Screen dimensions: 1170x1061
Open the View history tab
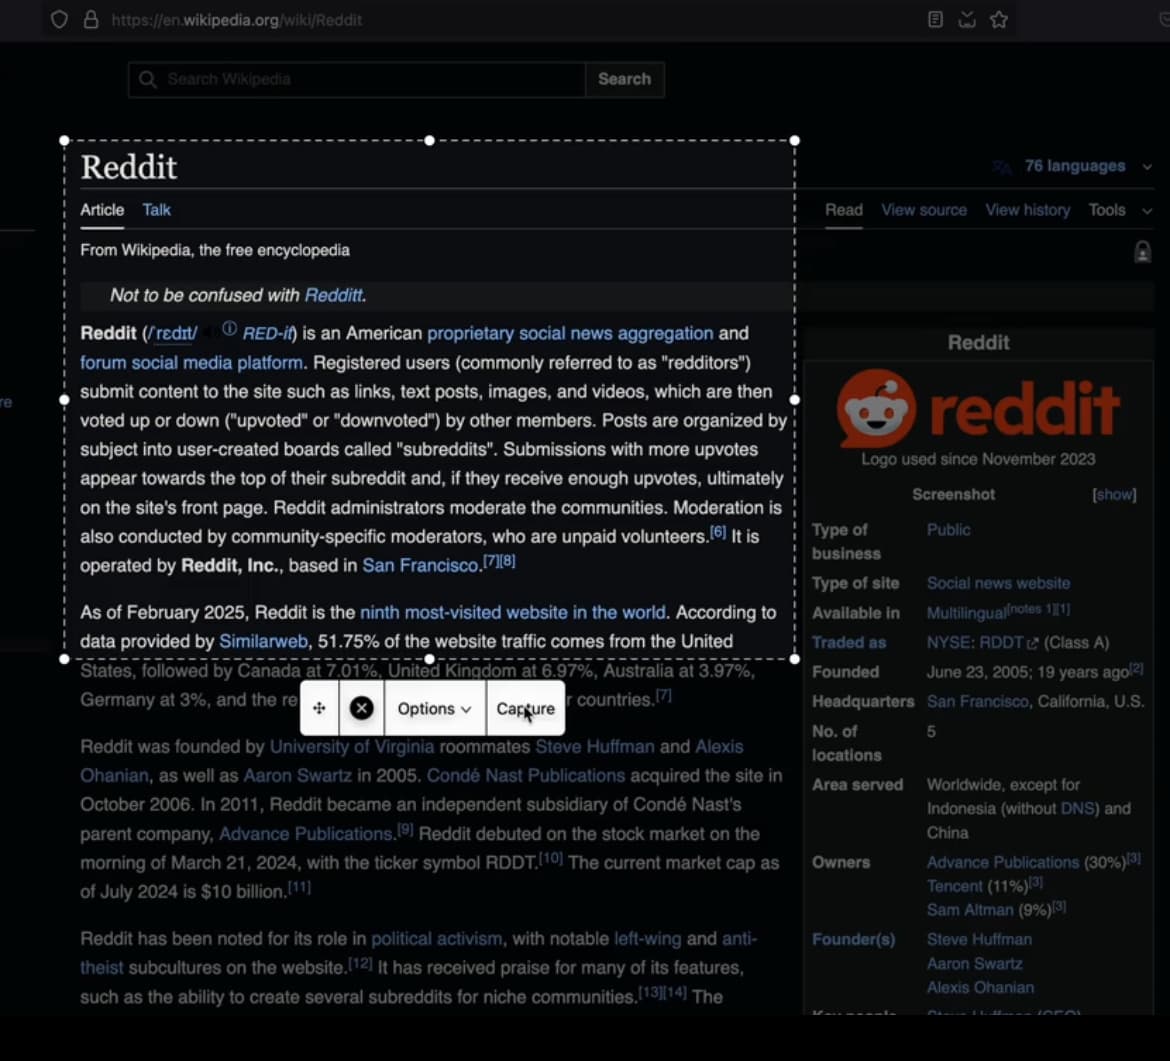[1027, 210]
